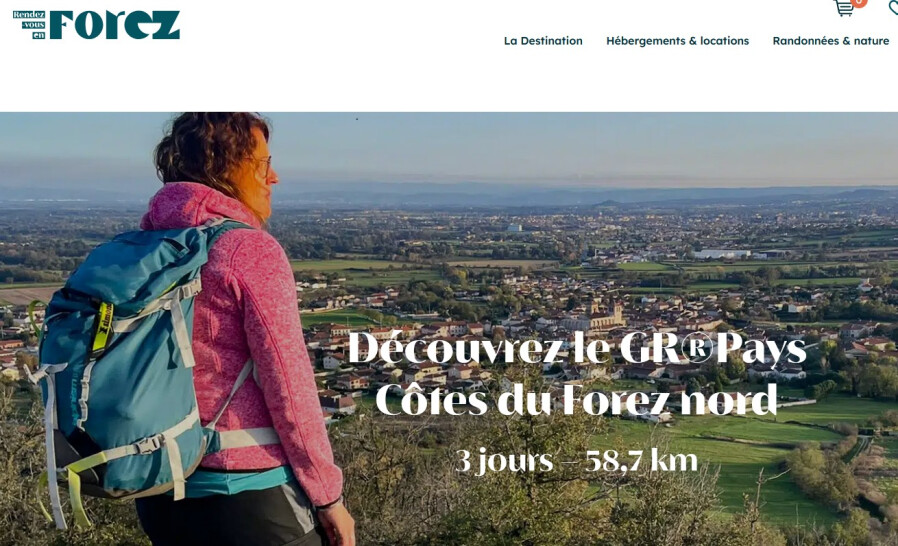Click the sky area of the hero banner
This screenshot has height=546, width=898.
(x=573, y=146)
